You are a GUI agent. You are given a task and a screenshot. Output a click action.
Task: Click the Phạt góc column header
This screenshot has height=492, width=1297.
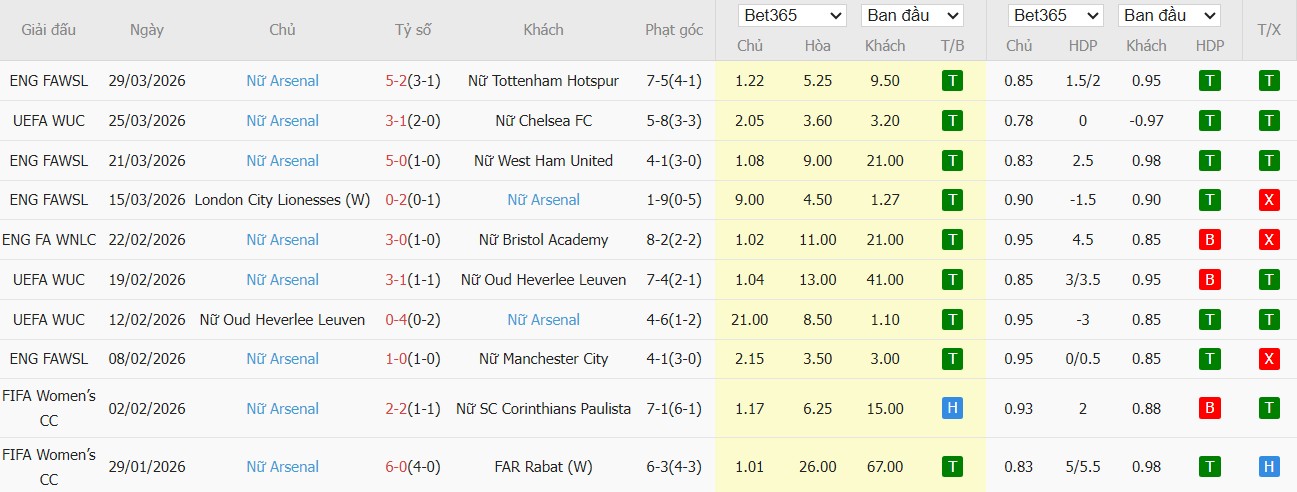[x=673, y=30]
